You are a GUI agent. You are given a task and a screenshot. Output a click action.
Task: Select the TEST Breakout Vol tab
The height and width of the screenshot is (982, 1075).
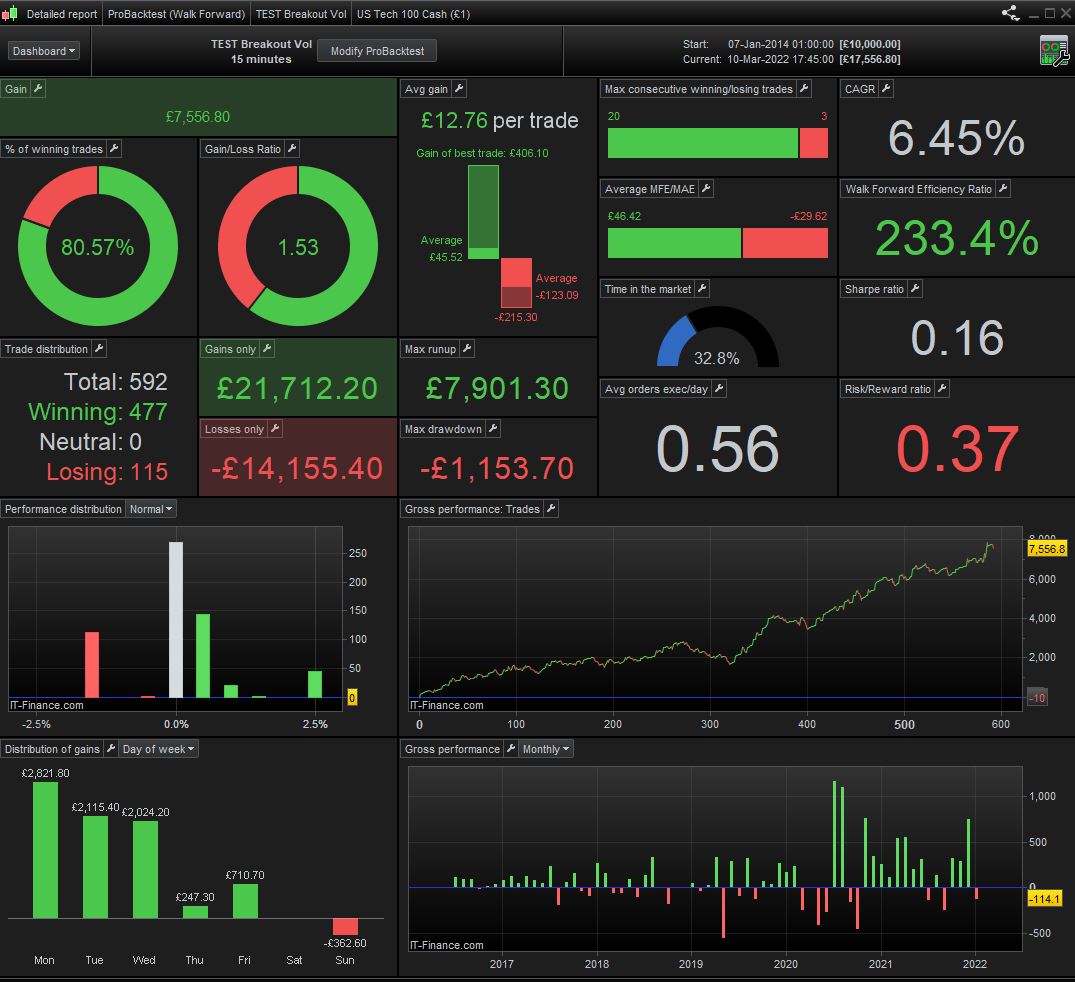pos(301,14)
